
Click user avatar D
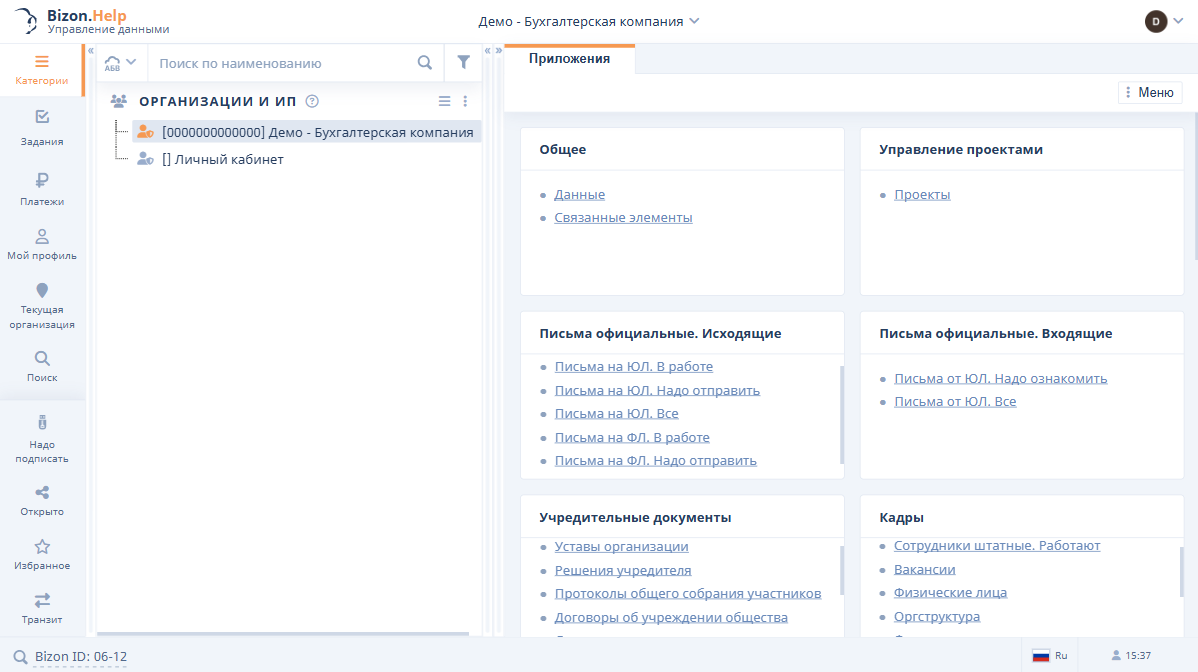1155,21
